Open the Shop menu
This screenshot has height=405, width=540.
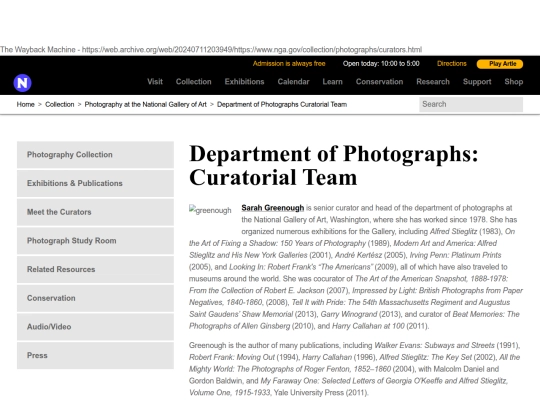513,82
